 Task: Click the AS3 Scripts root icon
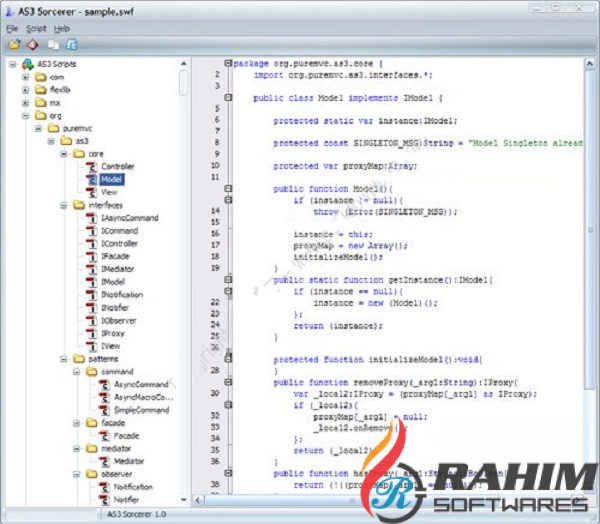pos(28,64)
